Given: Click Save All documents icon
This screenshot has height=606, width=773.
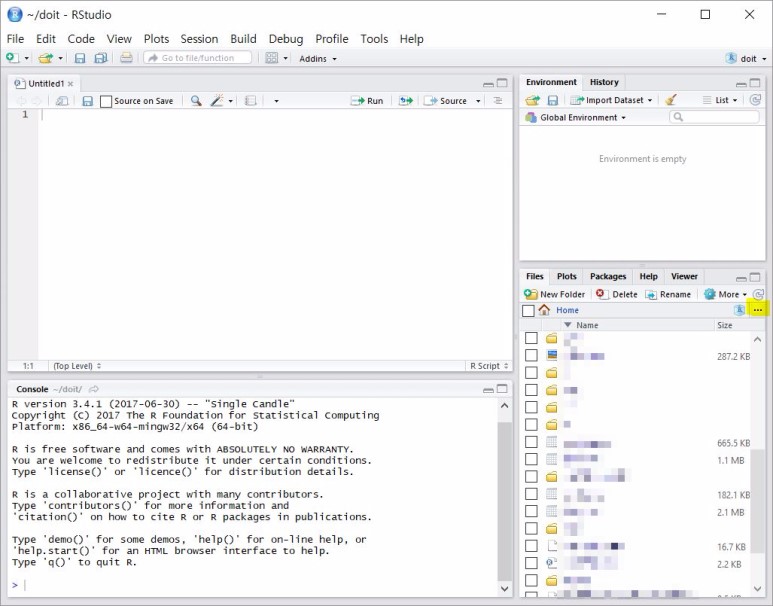Looking at the screenshot, I should point(101,58).
